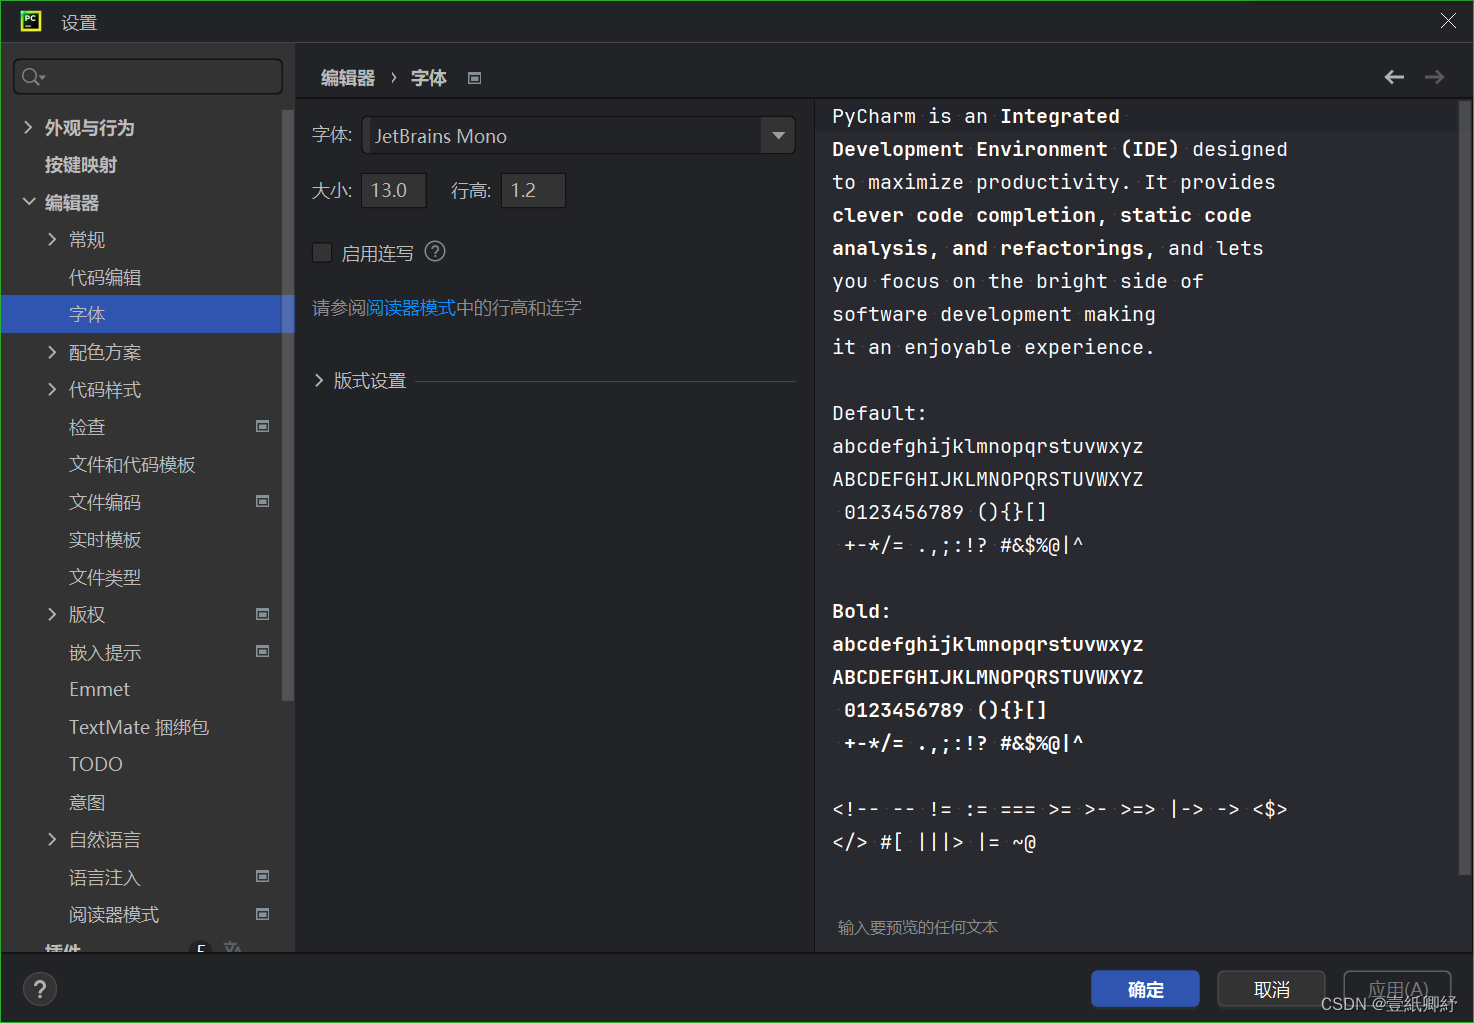Click the project-level icon next to 字体 breadcrumb
The image size is (1474, 1023).
[x=475, y=78]
